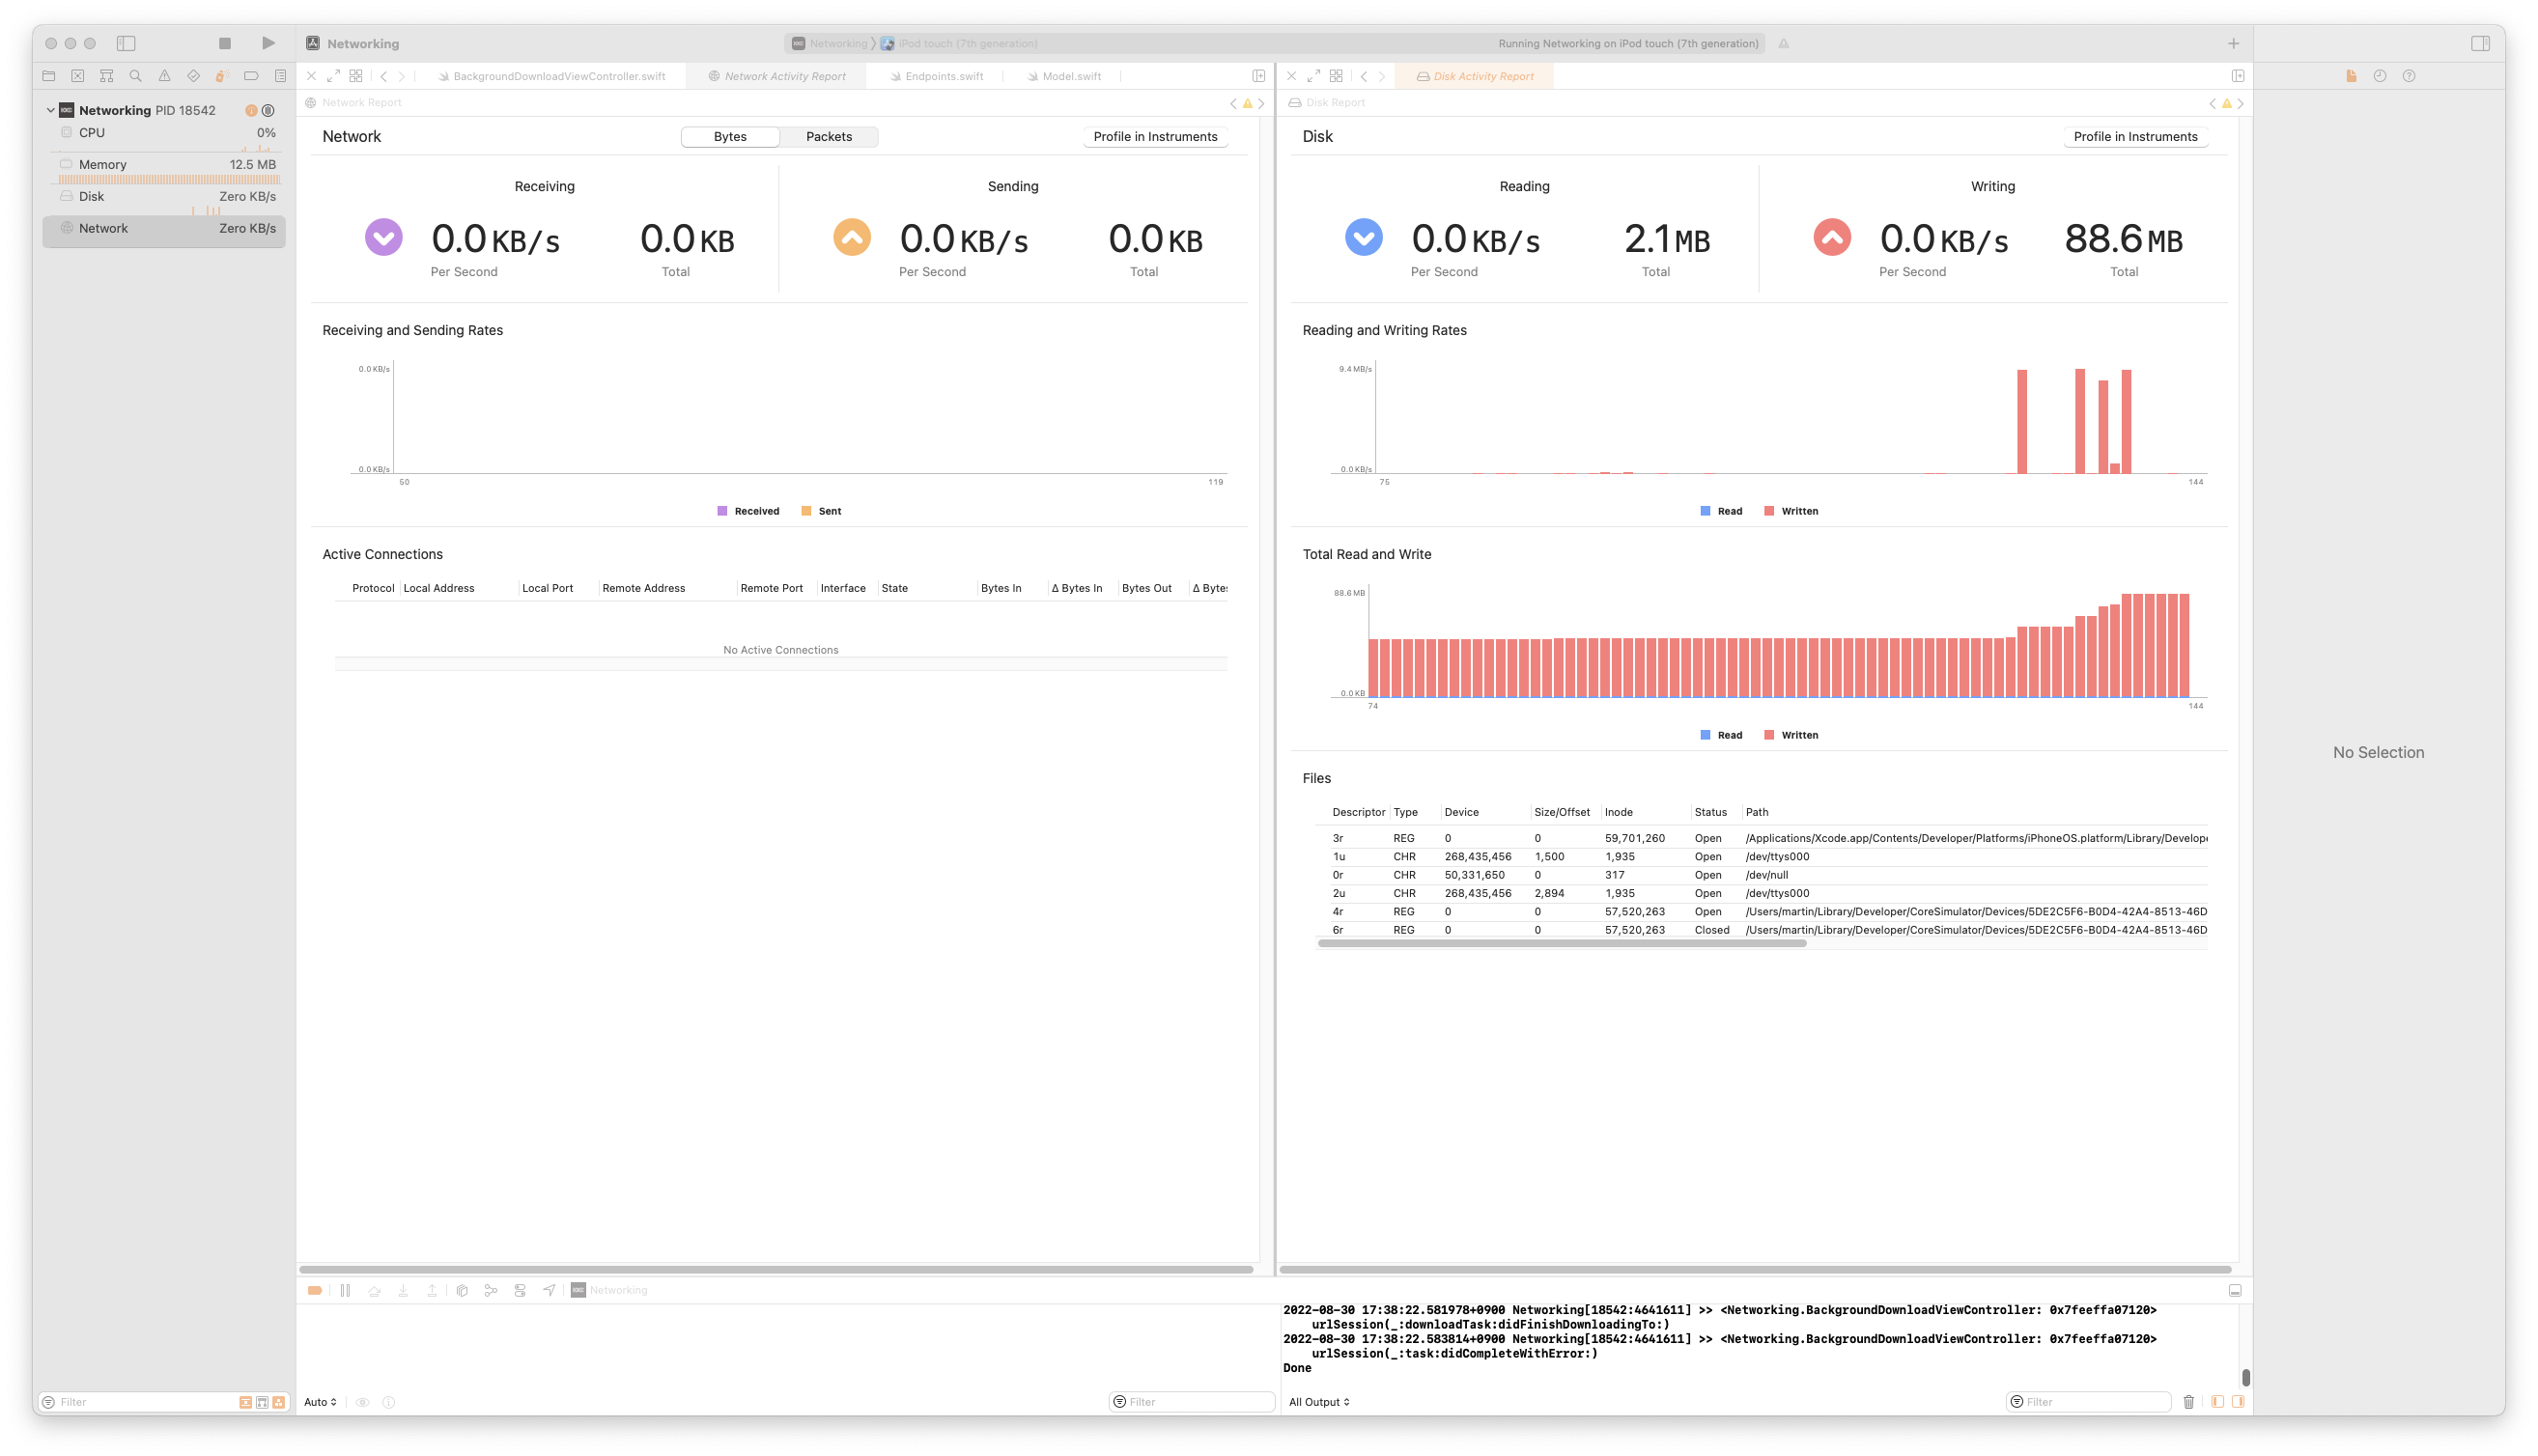Open the Issue navigator warning icon
This screenshot has width=2538, height=1456.
pyautogui.click(x=165, y=76)
